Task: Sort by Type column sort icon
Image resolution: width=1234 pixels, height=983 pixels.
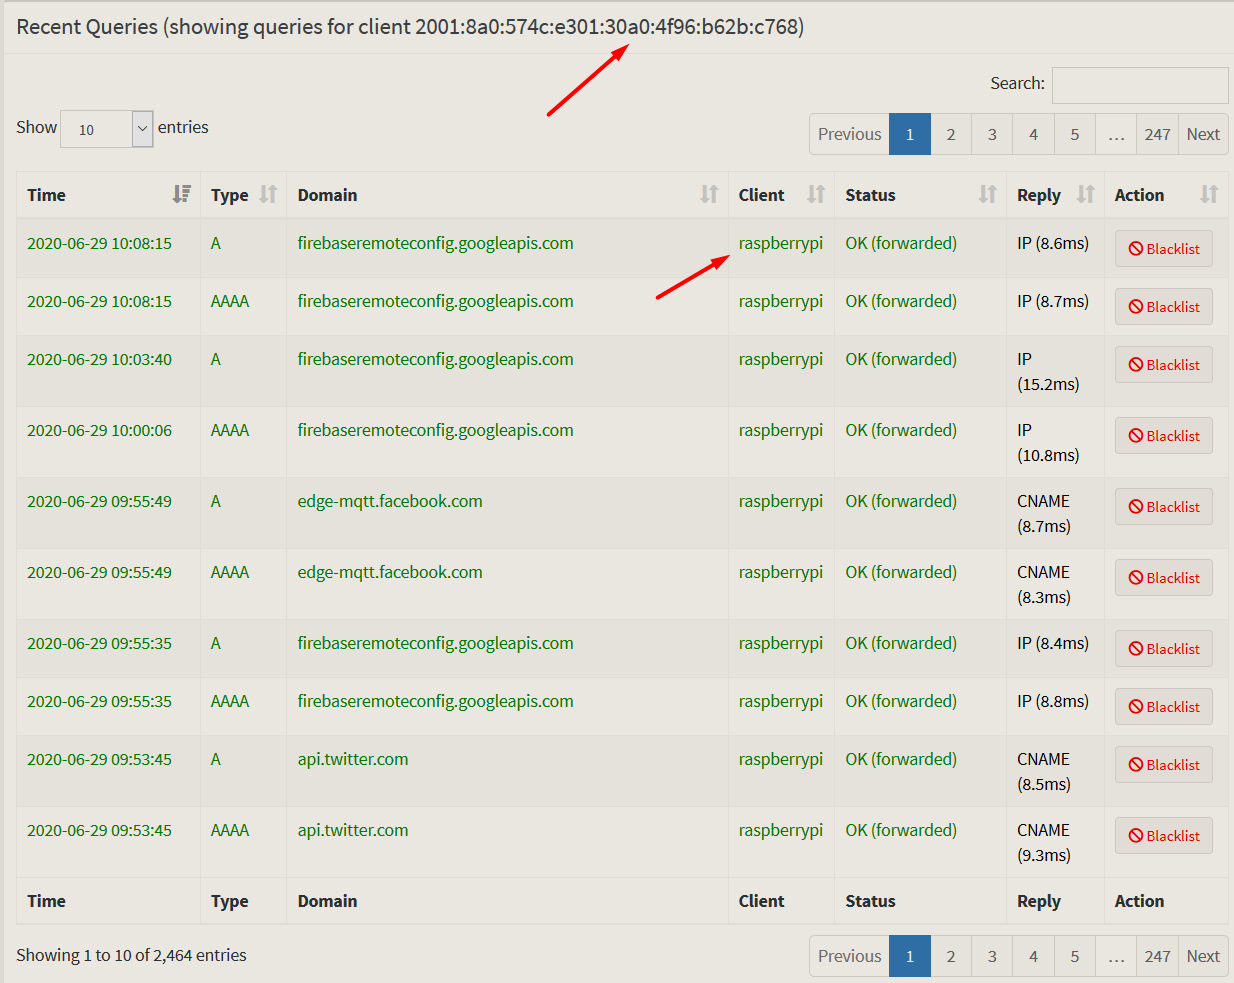Action: [268, 194]
